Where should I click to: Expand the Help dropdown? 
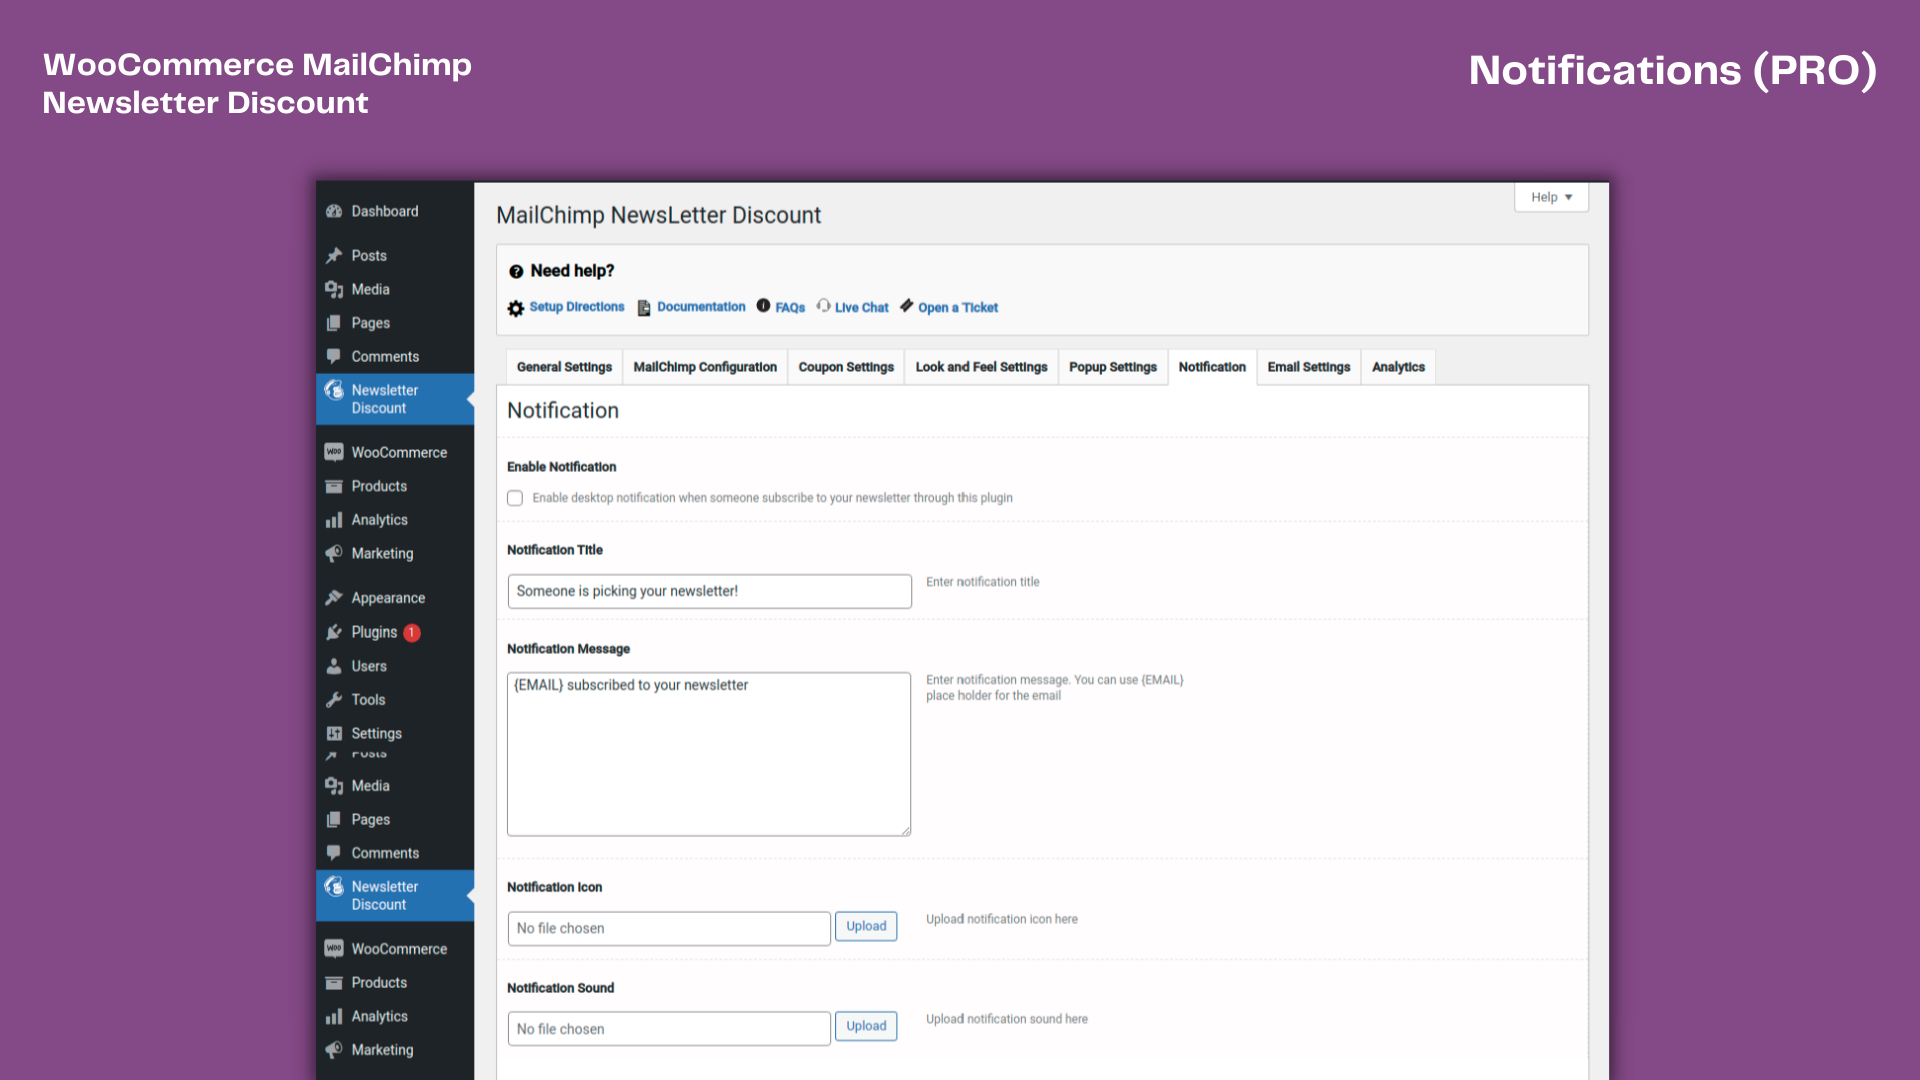point(1551,197)
